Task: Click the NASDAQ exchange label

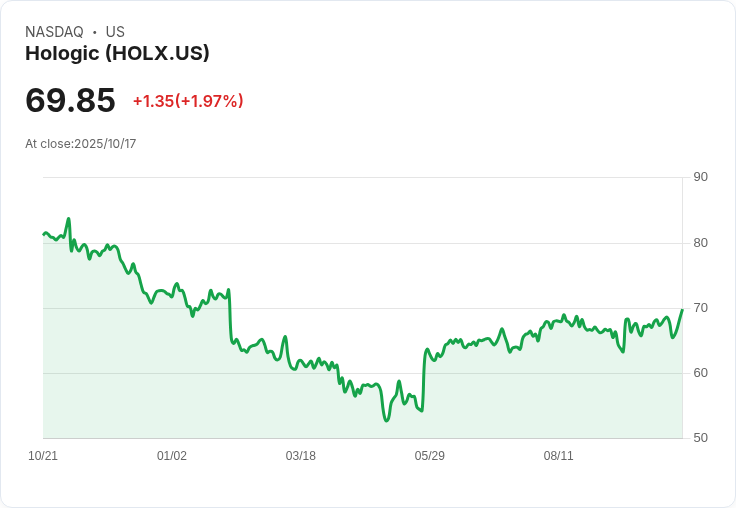Action: point(54,32)
